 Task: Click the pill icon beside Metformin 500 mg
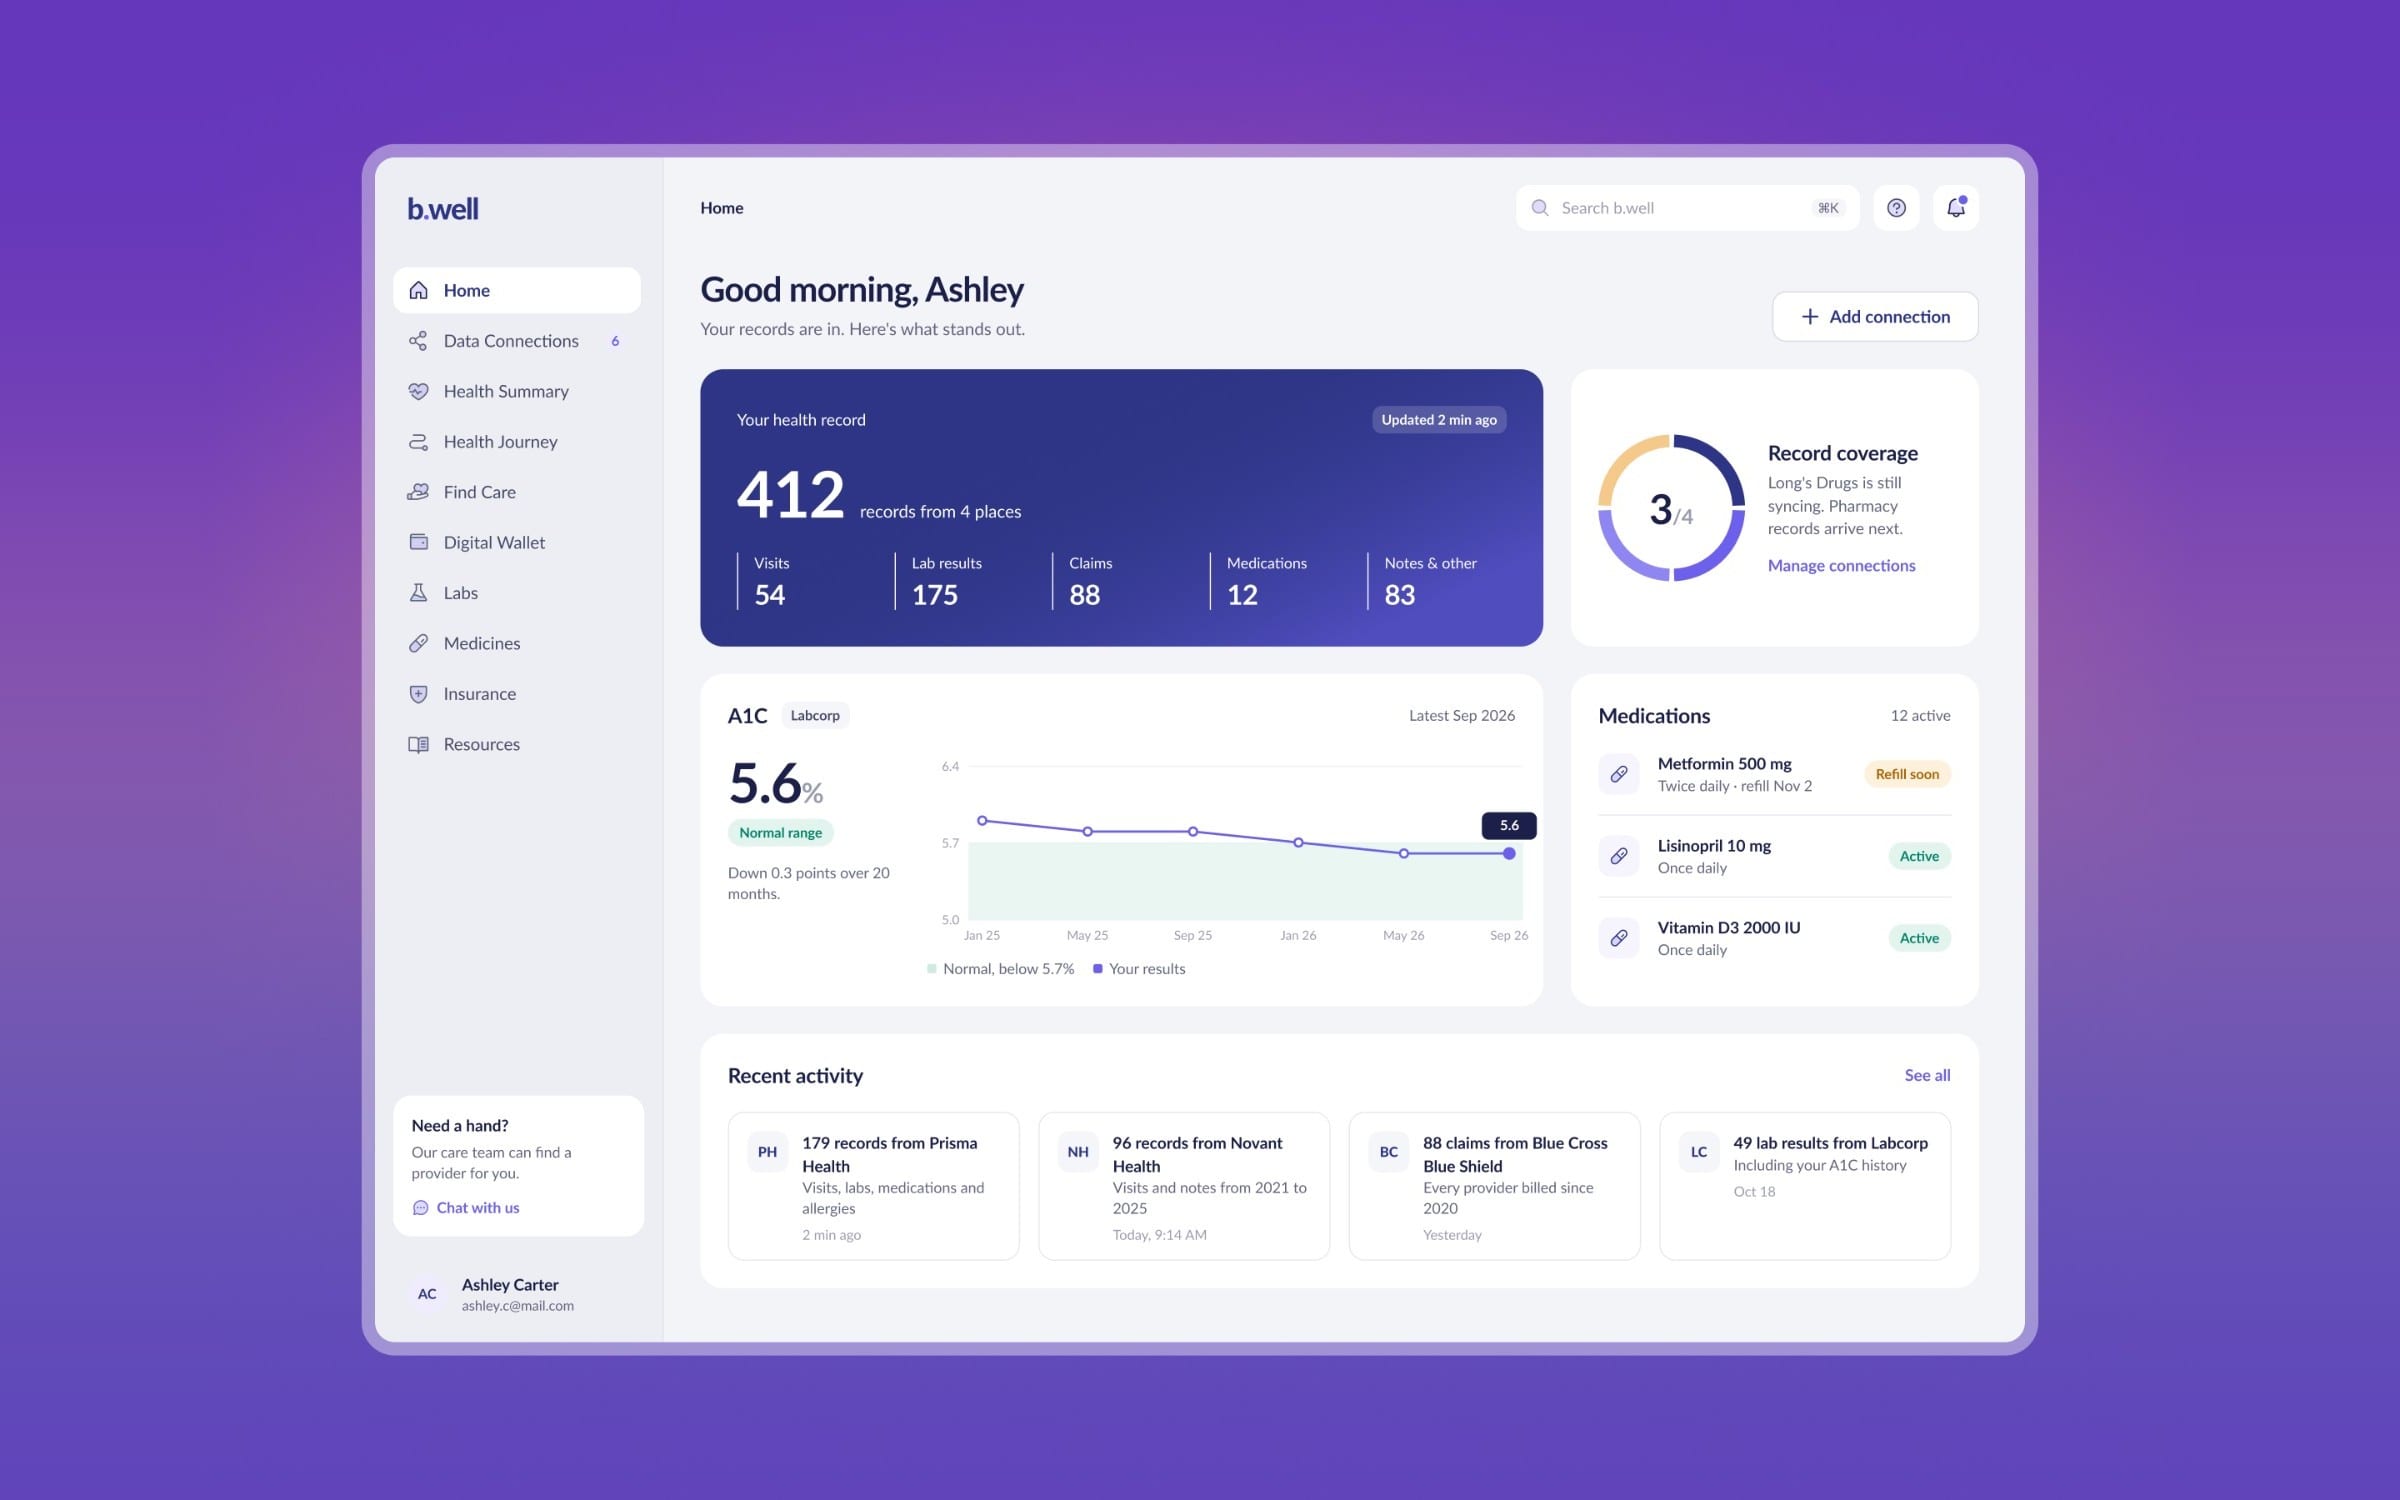[x=1619, y=774]
